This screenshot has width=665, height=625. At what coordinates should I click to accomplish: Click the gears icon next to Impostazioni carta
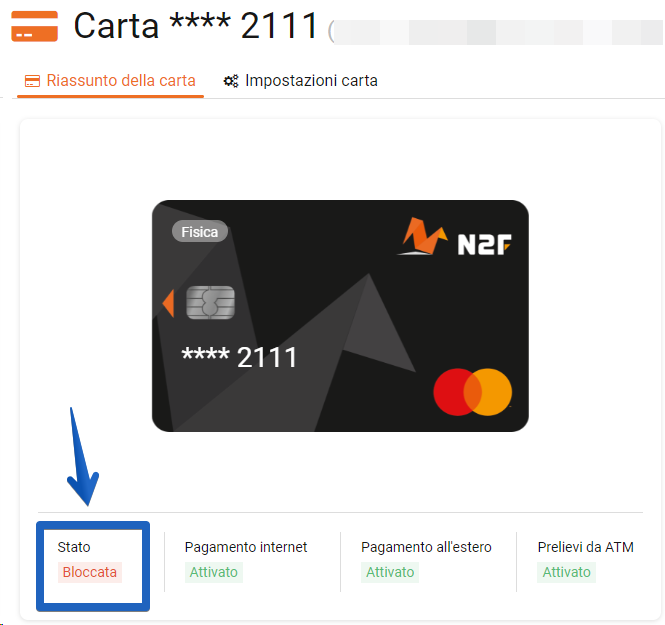click(x=231, y=81)
